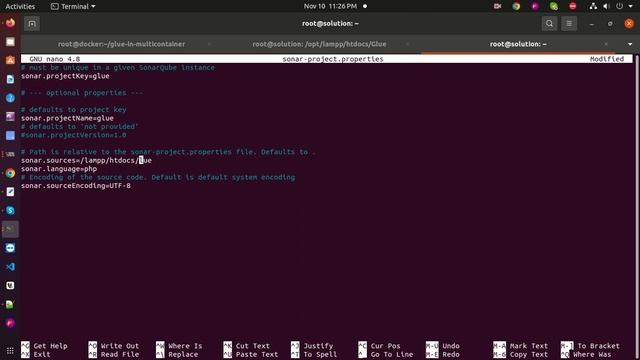
Task: Click the sonar.projectName=glue line
Action: tap(67, 118)
